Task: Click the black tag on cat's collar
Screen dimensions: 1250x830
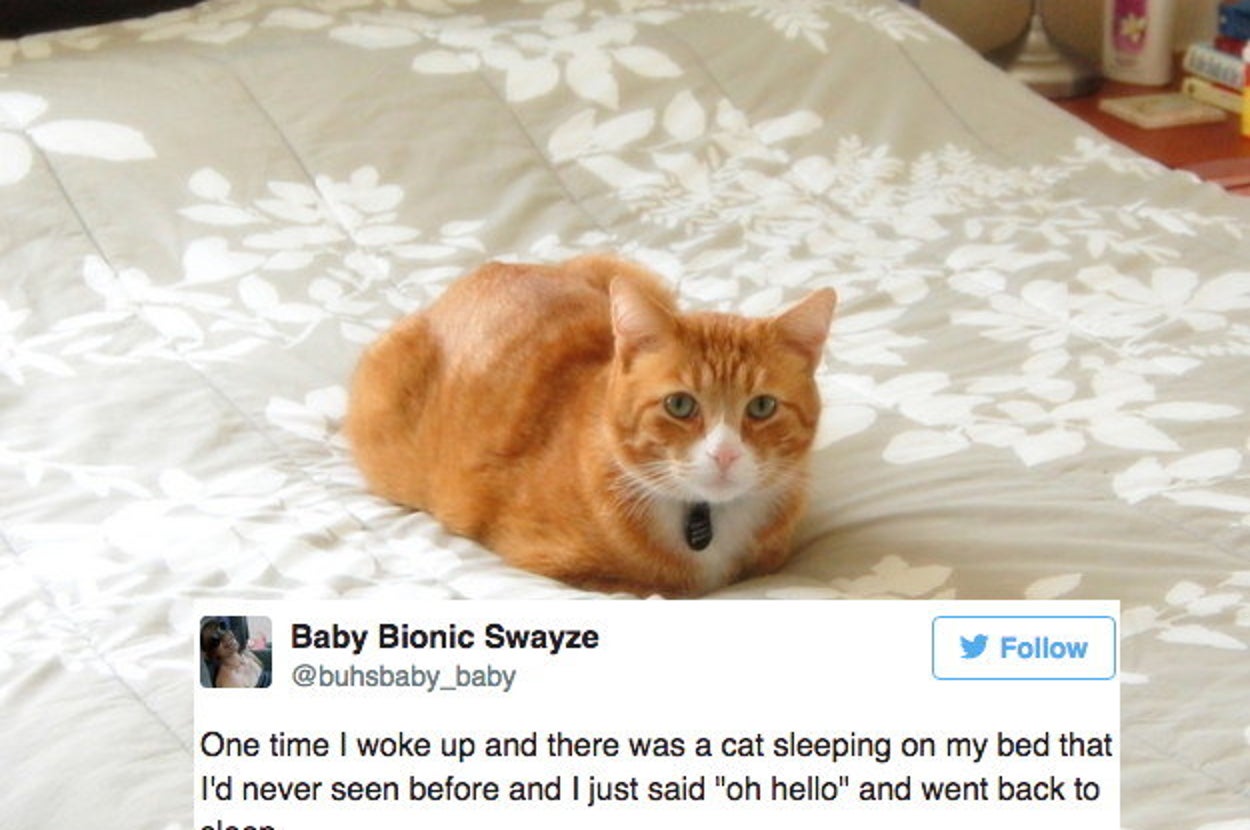Action: coord(698,526)
